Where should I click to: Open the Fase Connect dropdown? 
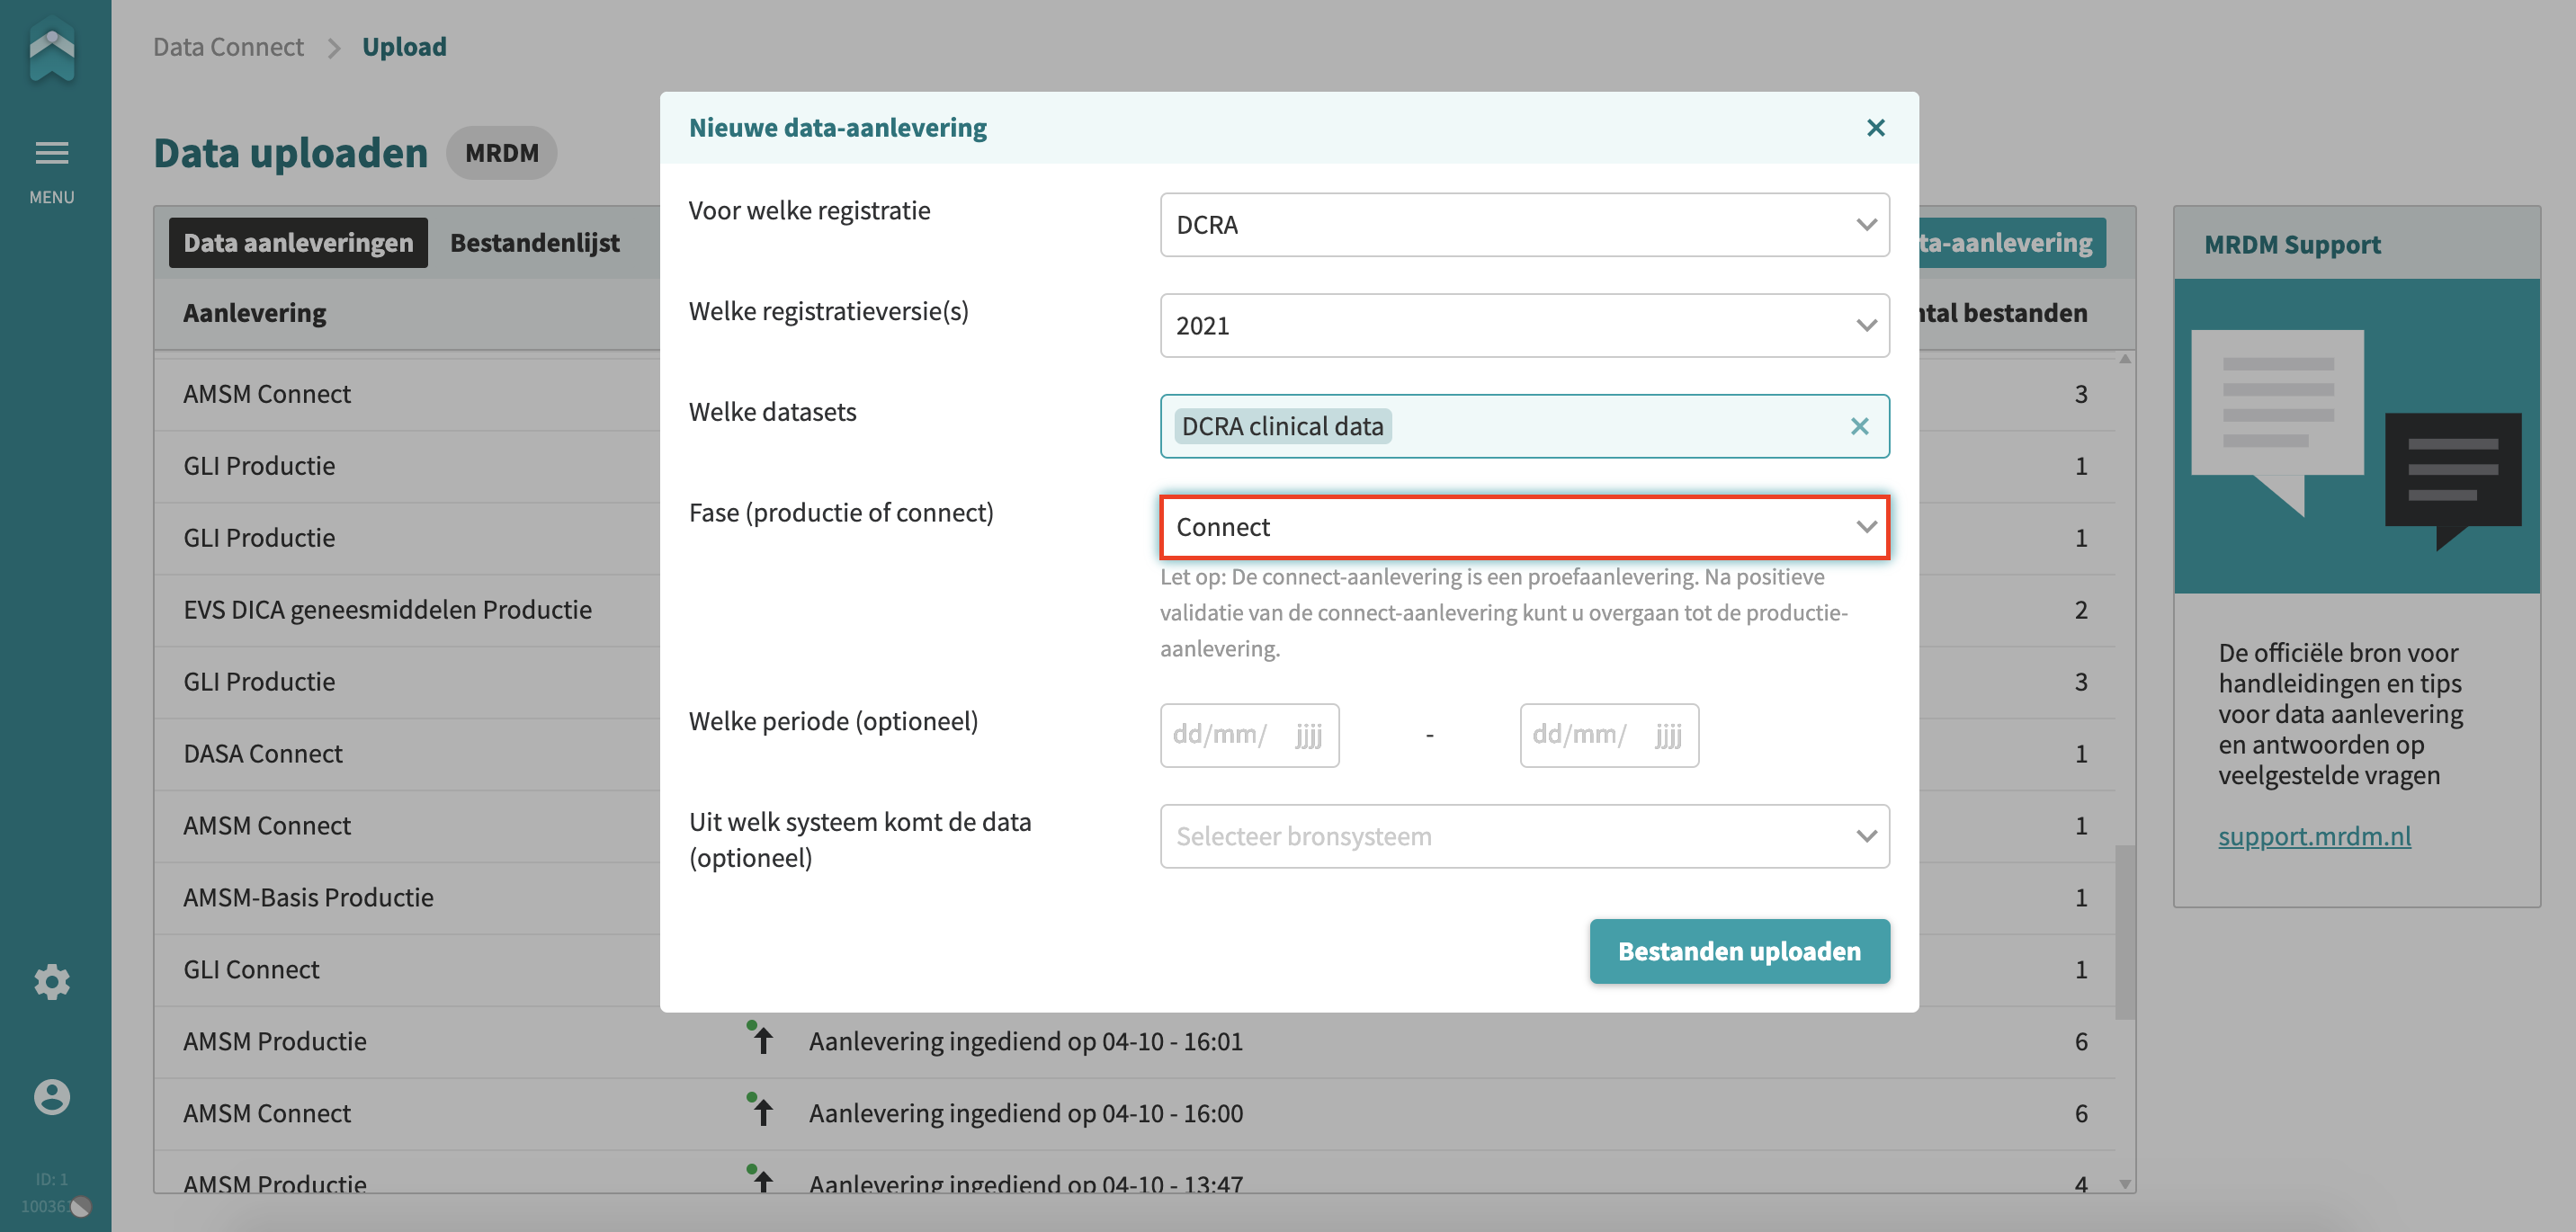pyautogui.click(x=1524, y=527)
